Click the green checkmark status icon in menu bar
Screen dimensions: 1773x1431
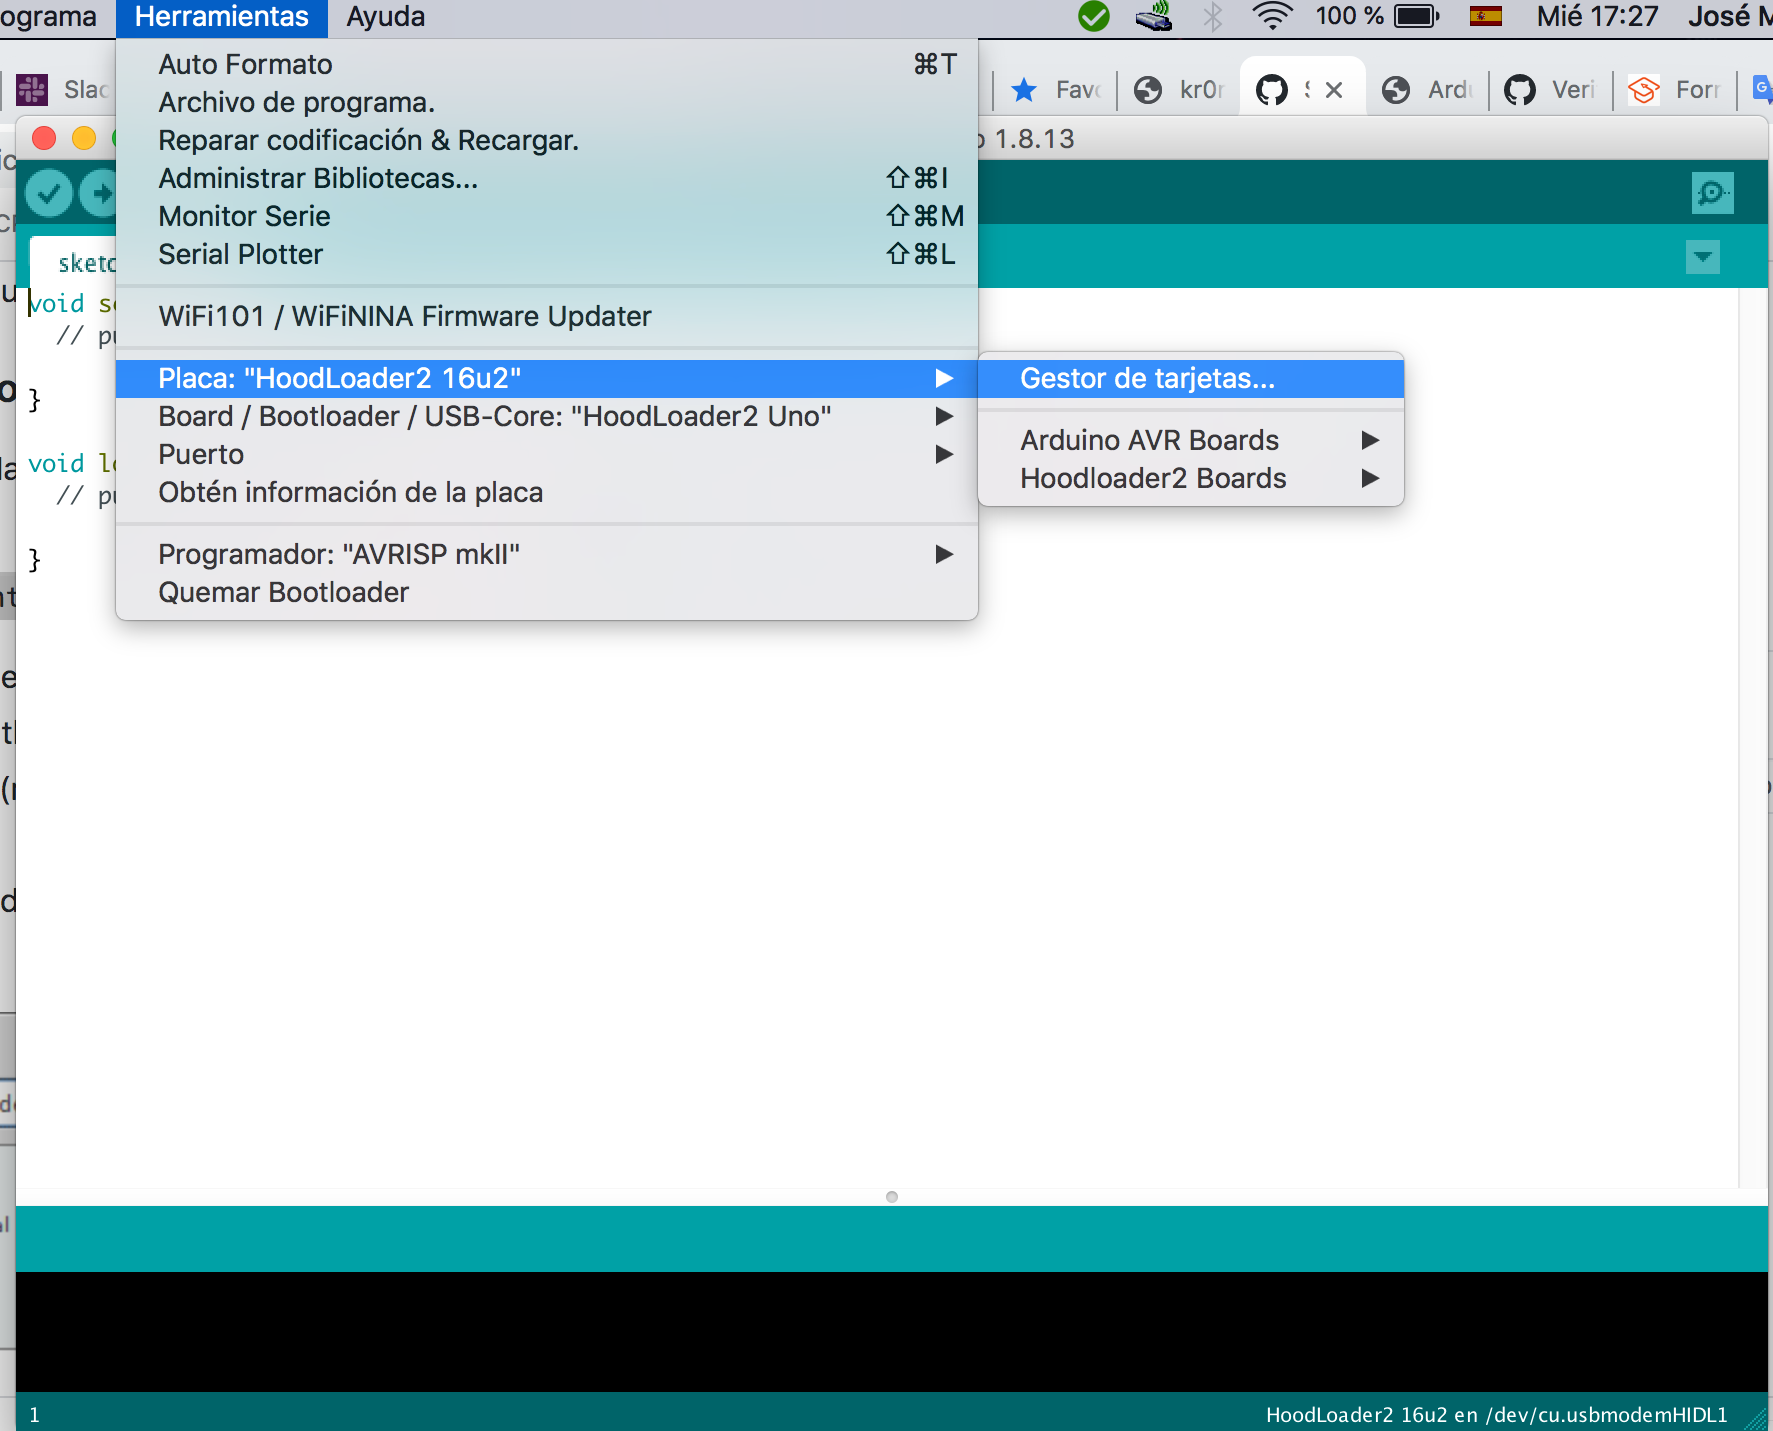click(x=1094, y=16)
